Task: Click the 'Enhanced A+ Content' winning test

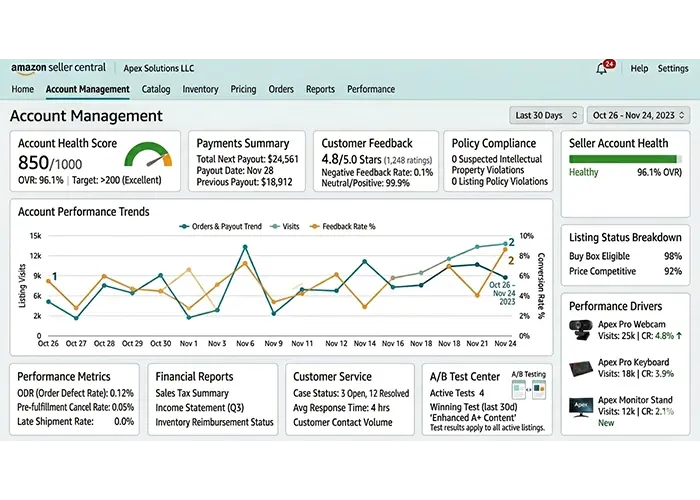Action: [473, 418]
